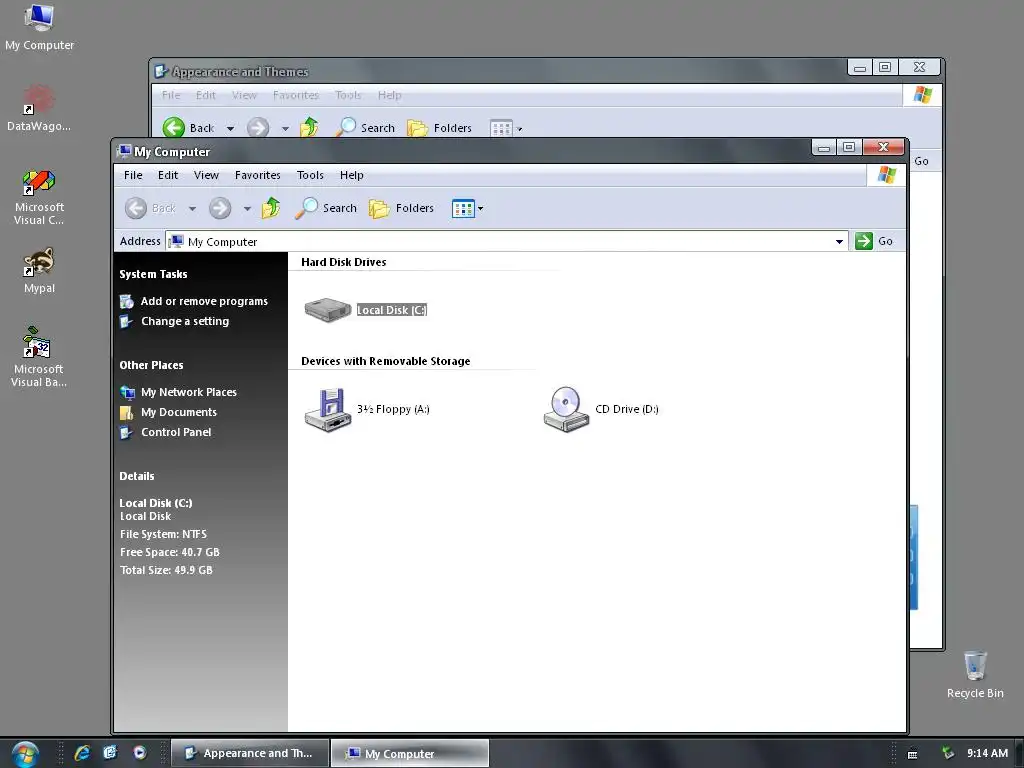Screen dimensions: 1024x768
Task: Open My Documents link in Other Places
Action: (179, 412)
